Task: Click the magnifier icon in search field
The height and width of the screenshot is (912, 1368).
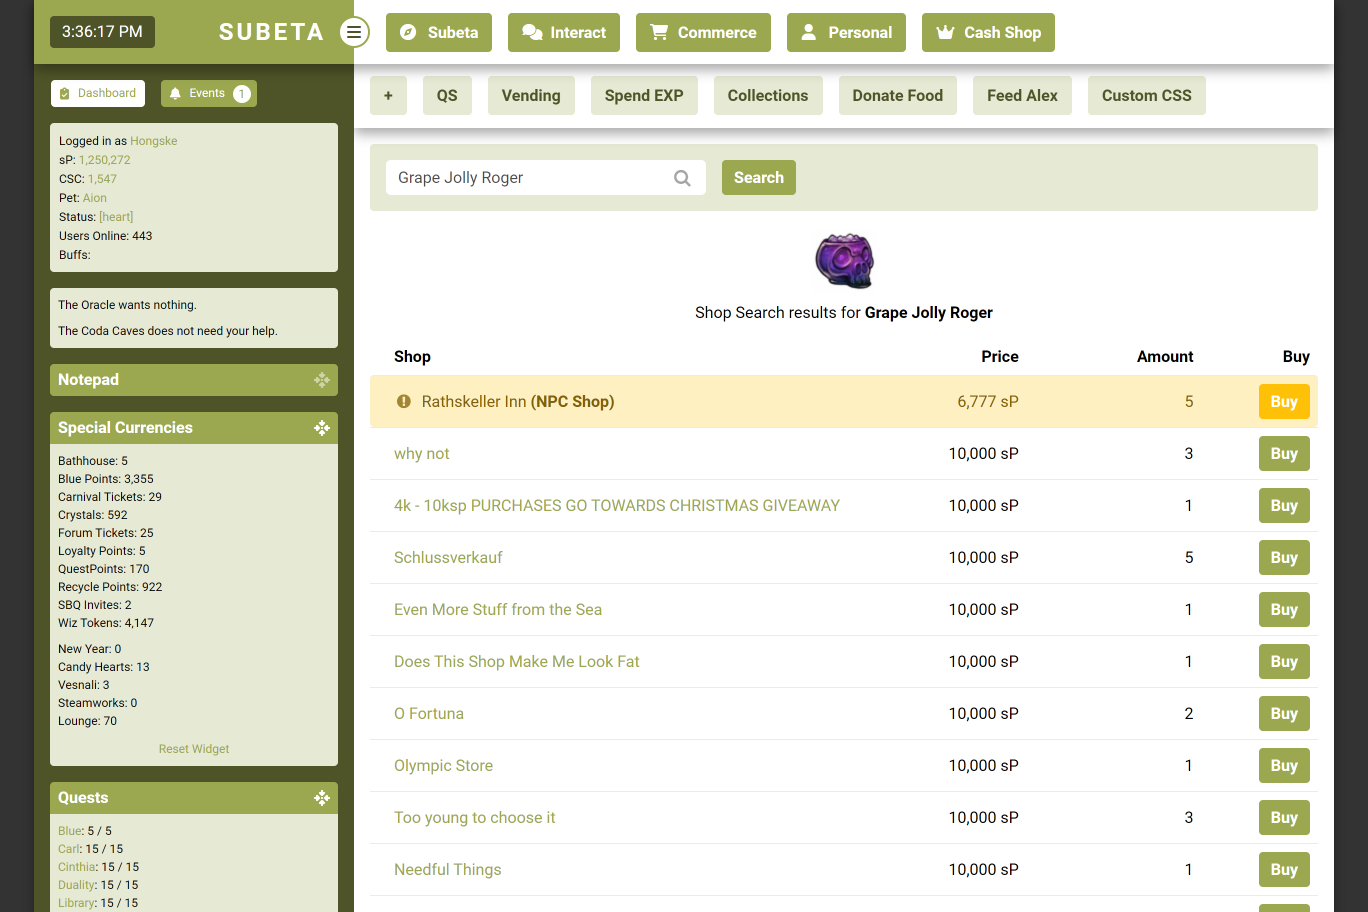Action: click(682, 178)
